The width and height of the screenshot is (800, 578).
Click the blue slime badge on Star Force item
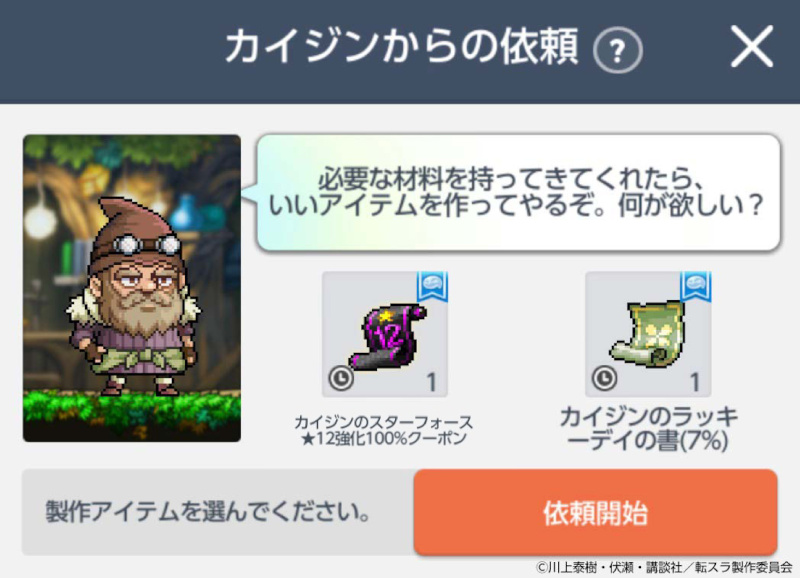click(x=432, y=287)
